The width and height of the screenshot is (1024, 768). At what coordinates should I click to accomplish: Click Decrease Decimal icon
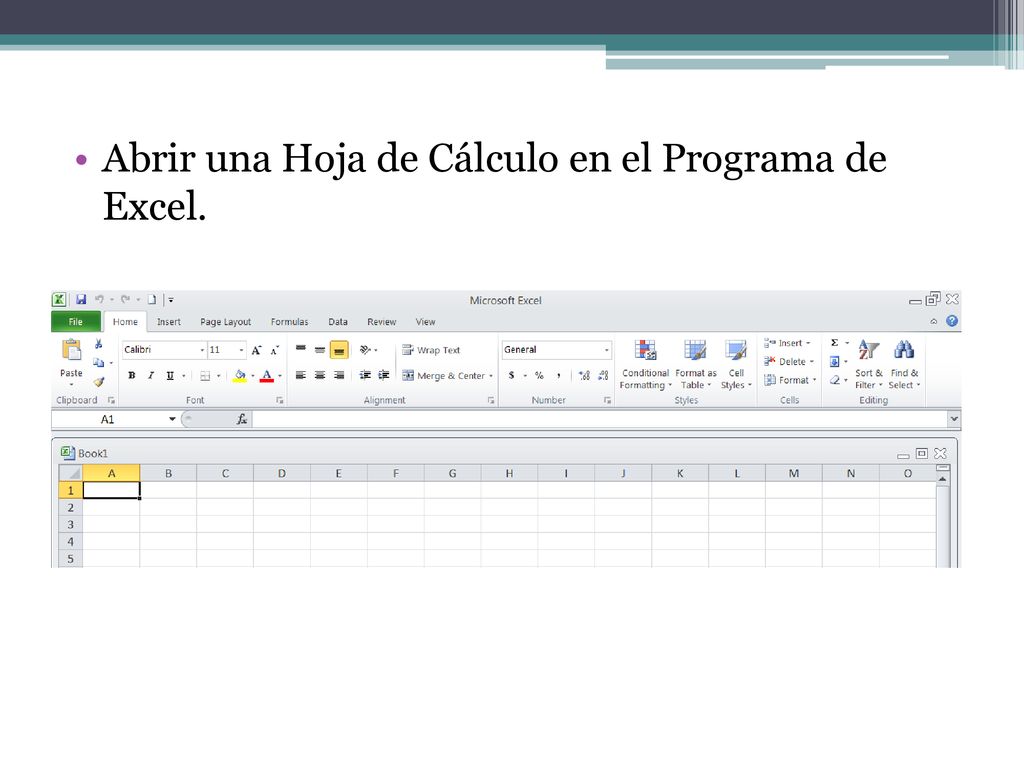coord(603,376)
